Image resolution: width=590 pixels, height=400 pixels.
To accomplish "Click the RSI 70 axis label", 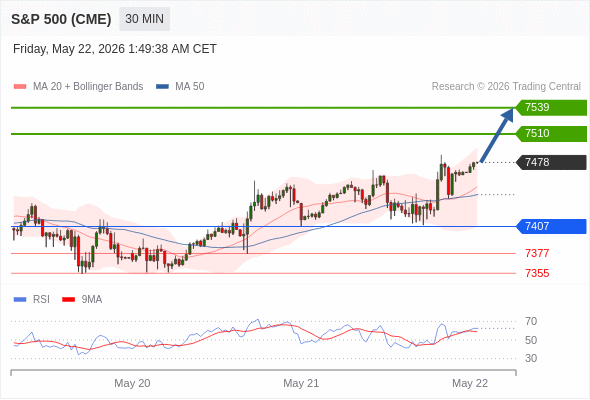I will coord(531,321).
